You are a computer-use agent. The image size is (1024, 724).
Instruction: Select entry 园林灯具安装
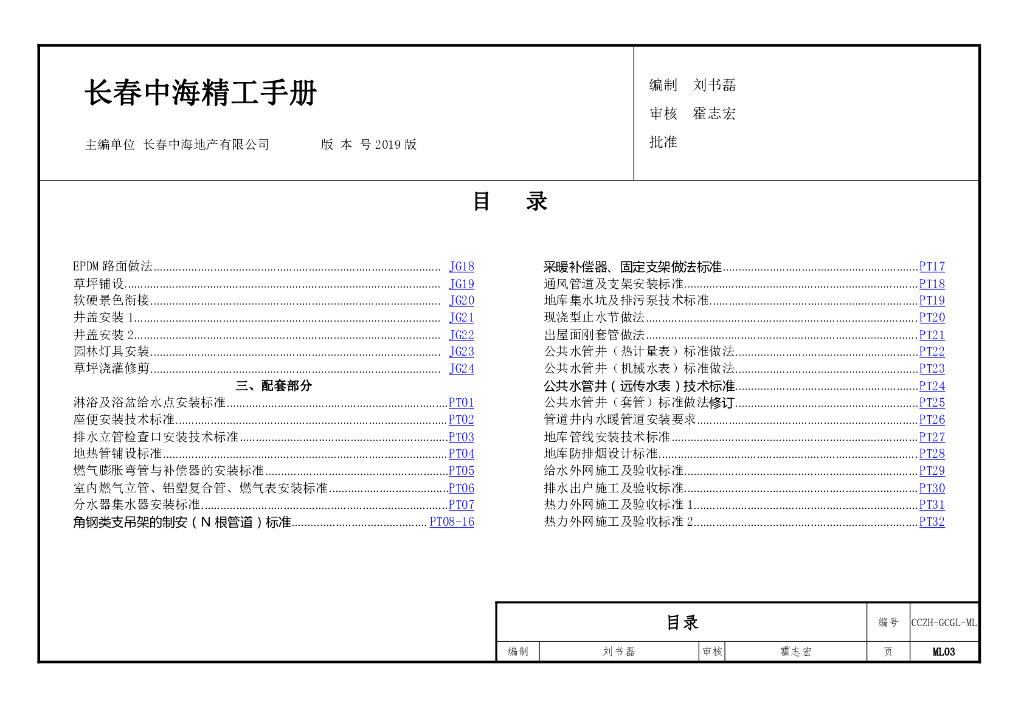pyautogui.click(x=111, y=351)
